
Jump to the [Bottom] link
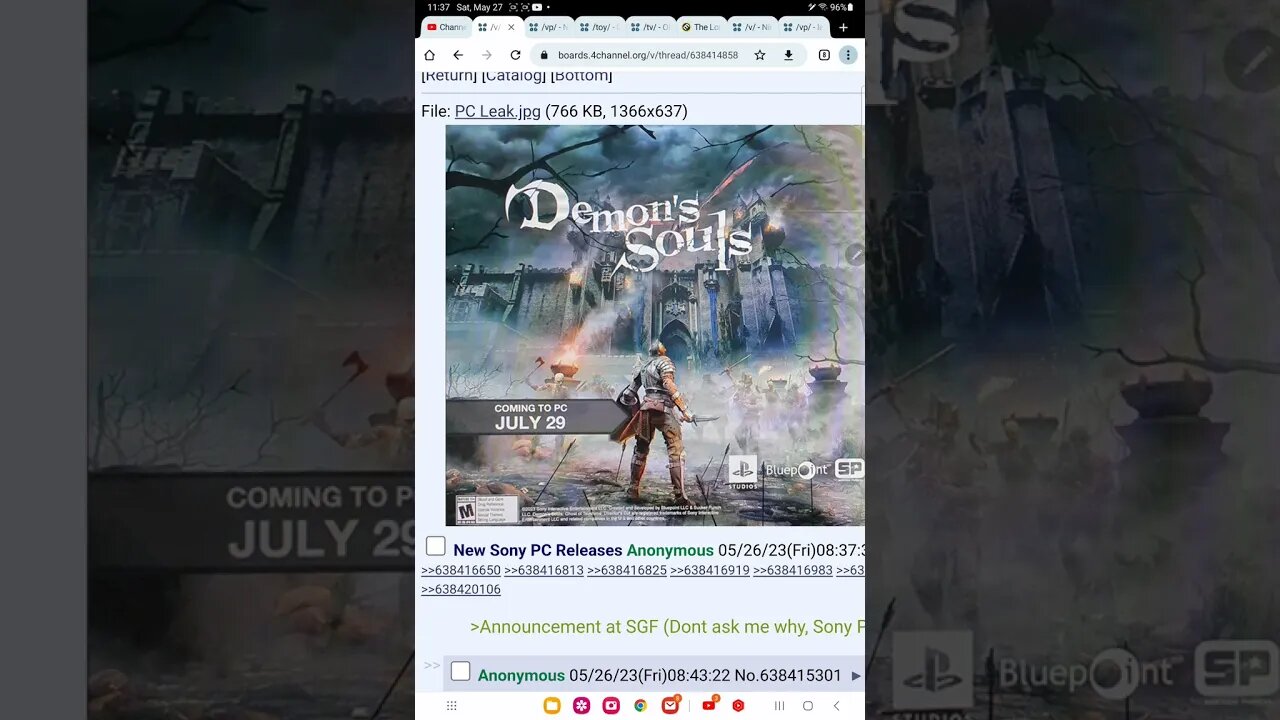click(581, 76)
